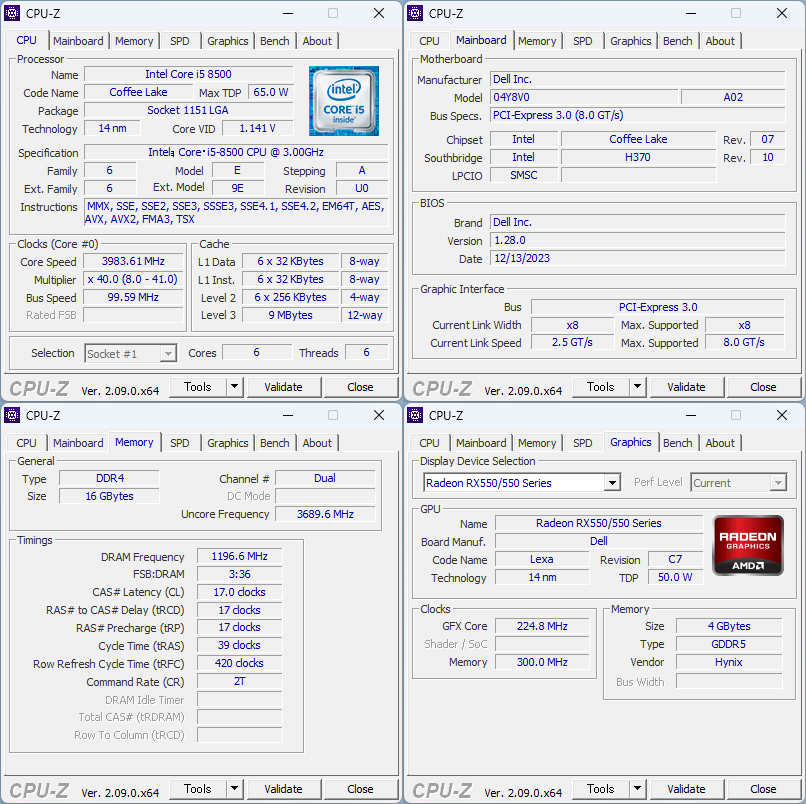Click the Close button in the CPU window
The image size is (806, 804).
click(x=360, y=387)
